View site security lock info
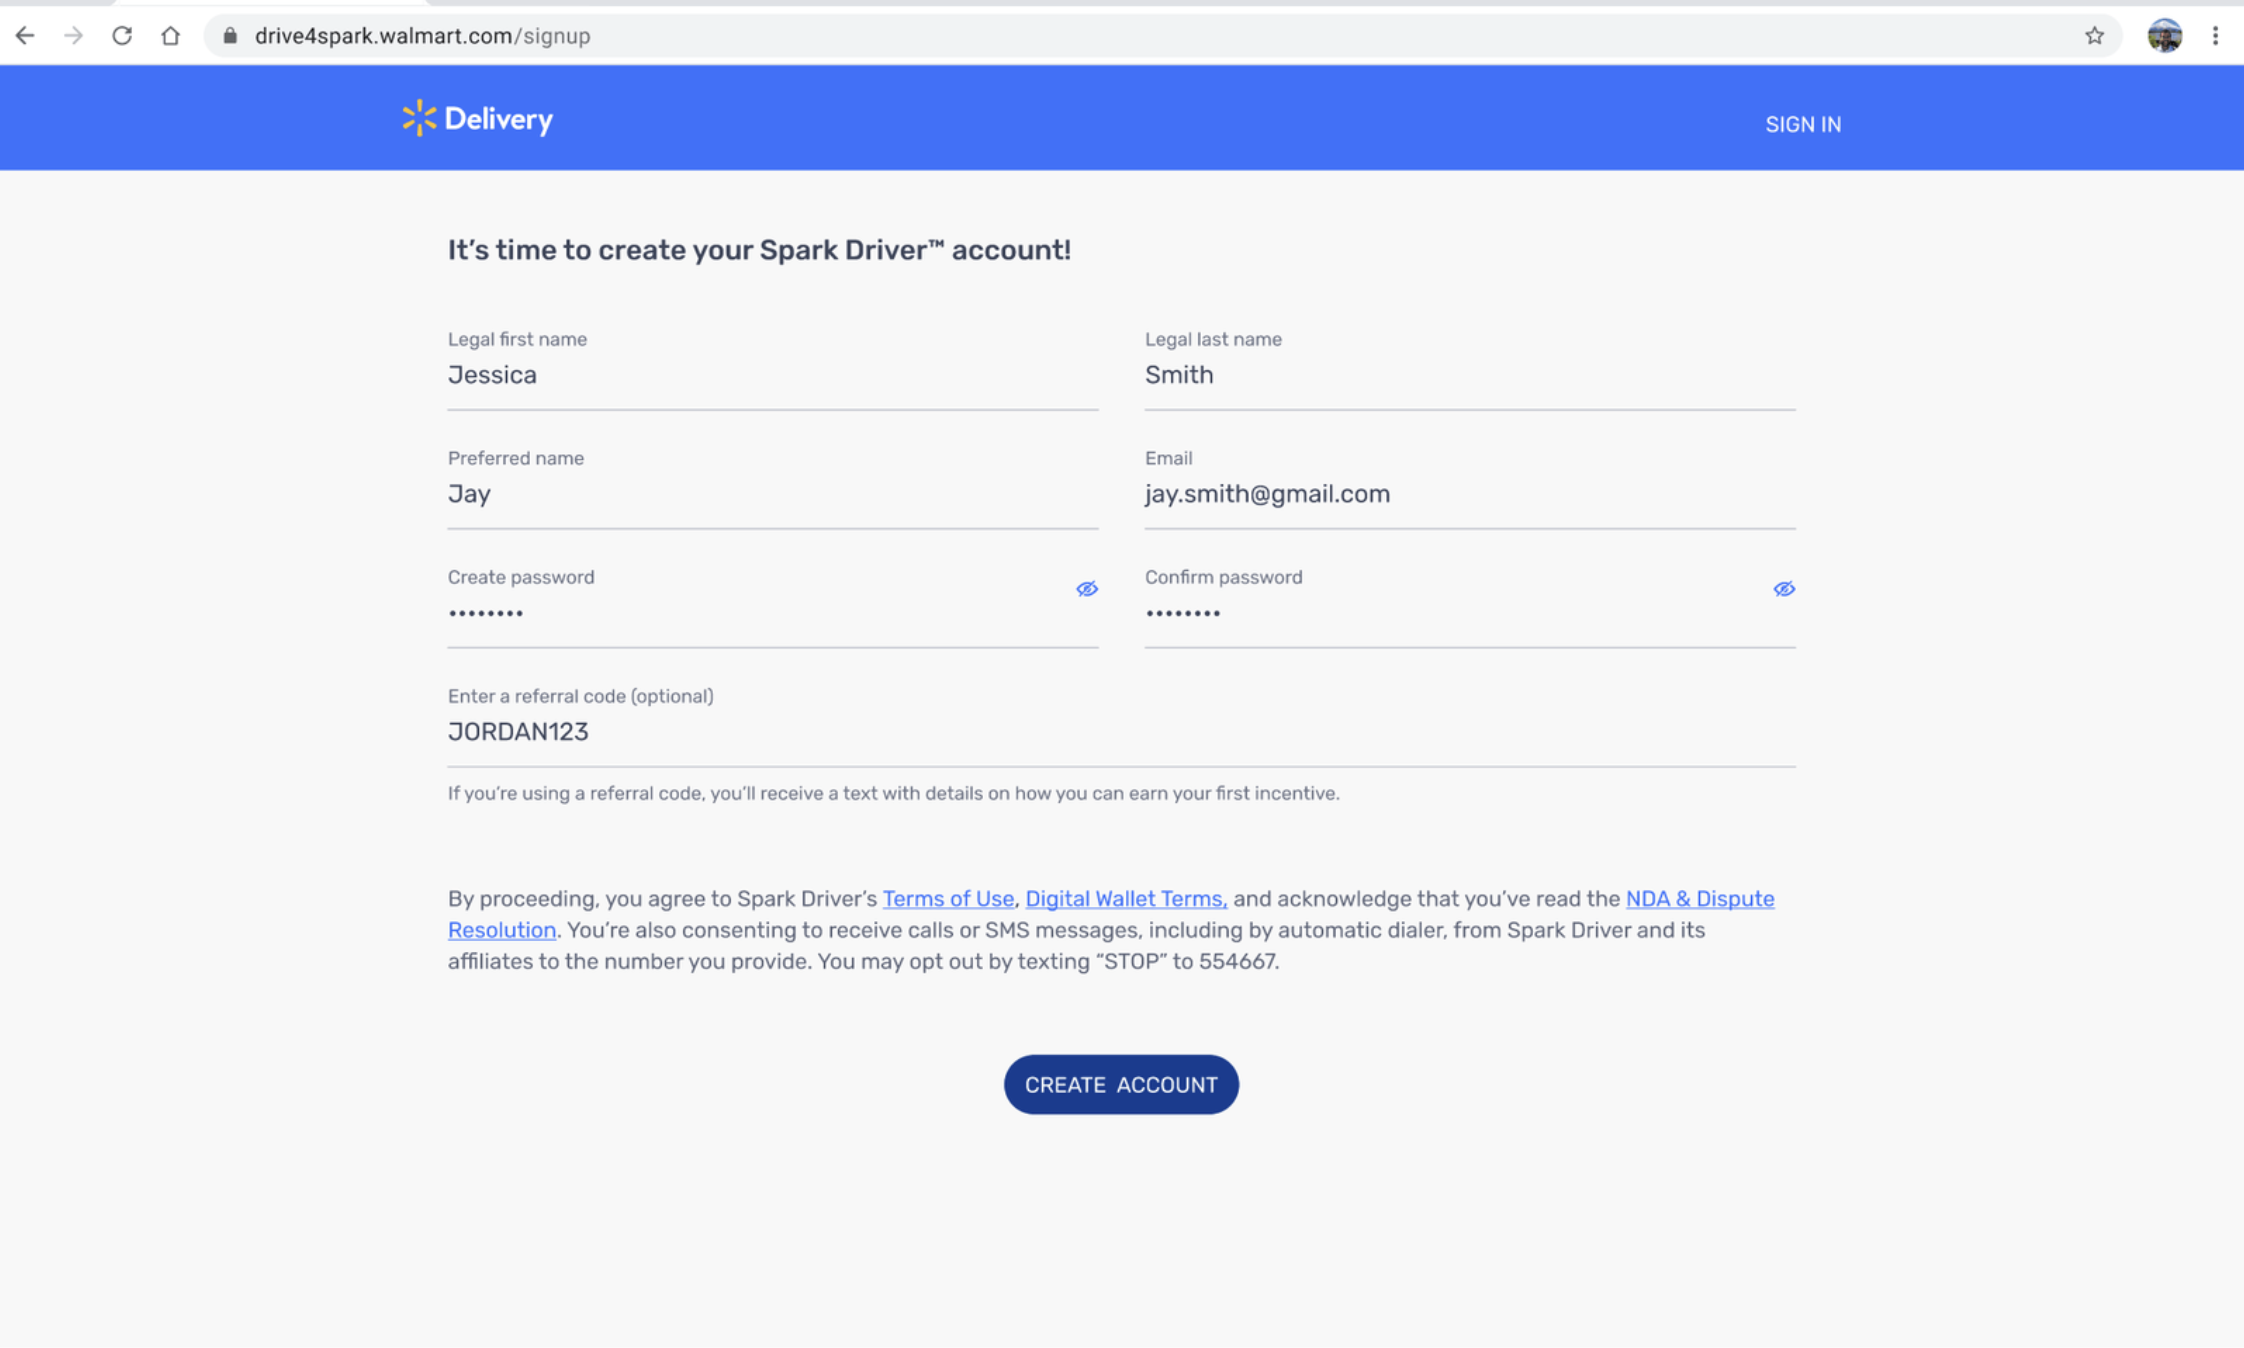This screenshot has width=2244, height=1348. click(230, 36)
